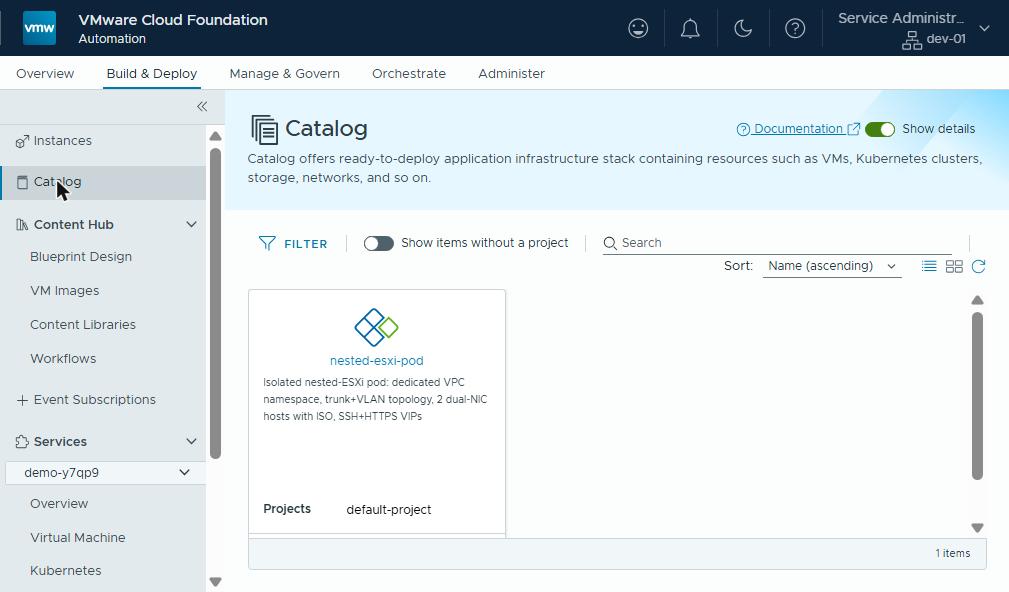The image size is (1009, 592).
Task: Enable Show items without a project
Action: point(378,243)
